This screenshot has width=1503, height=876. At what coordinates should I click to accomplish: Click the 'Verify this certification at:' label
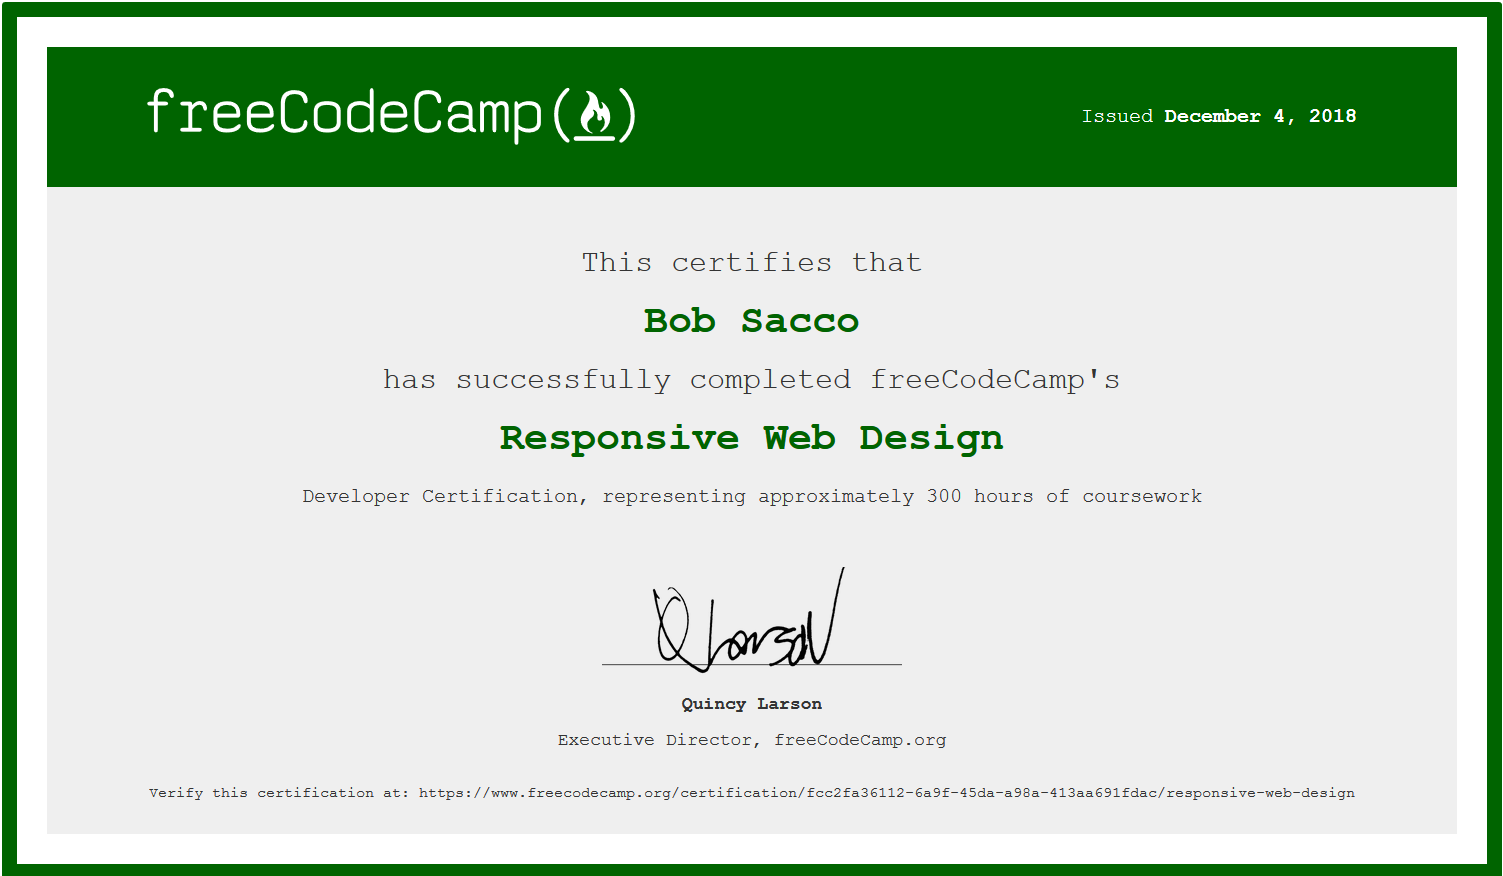click(279, 793)
